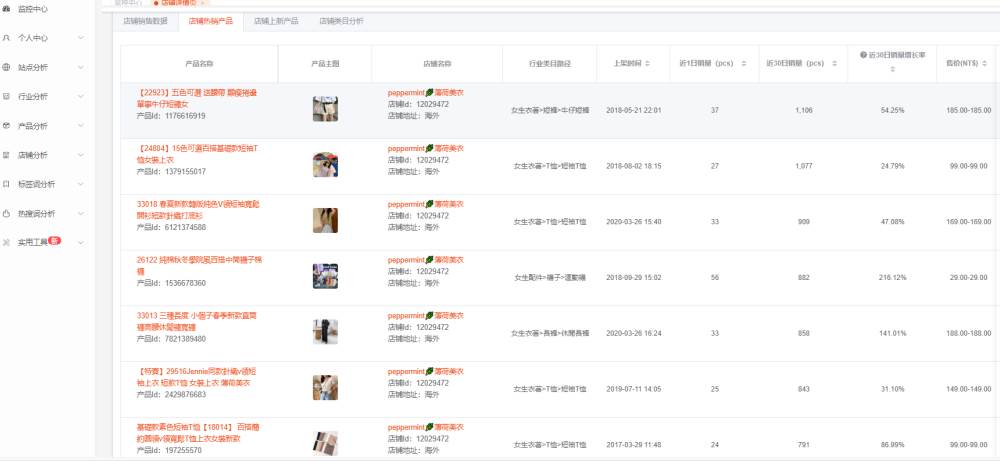Click the 54.25% growth rate cell
This screenshot has width=1000, height=461.
(x=892, y=110)
